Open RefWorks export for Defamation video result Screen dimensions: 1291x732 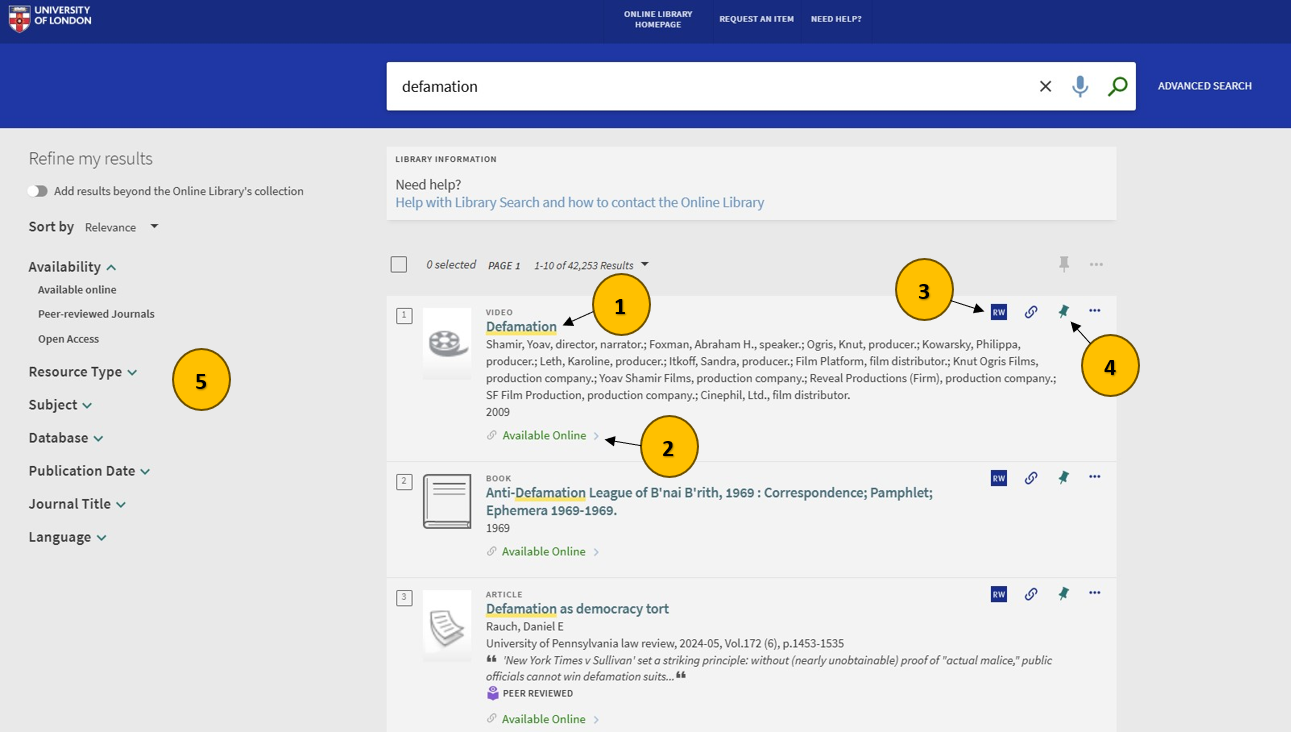[998, 312]
